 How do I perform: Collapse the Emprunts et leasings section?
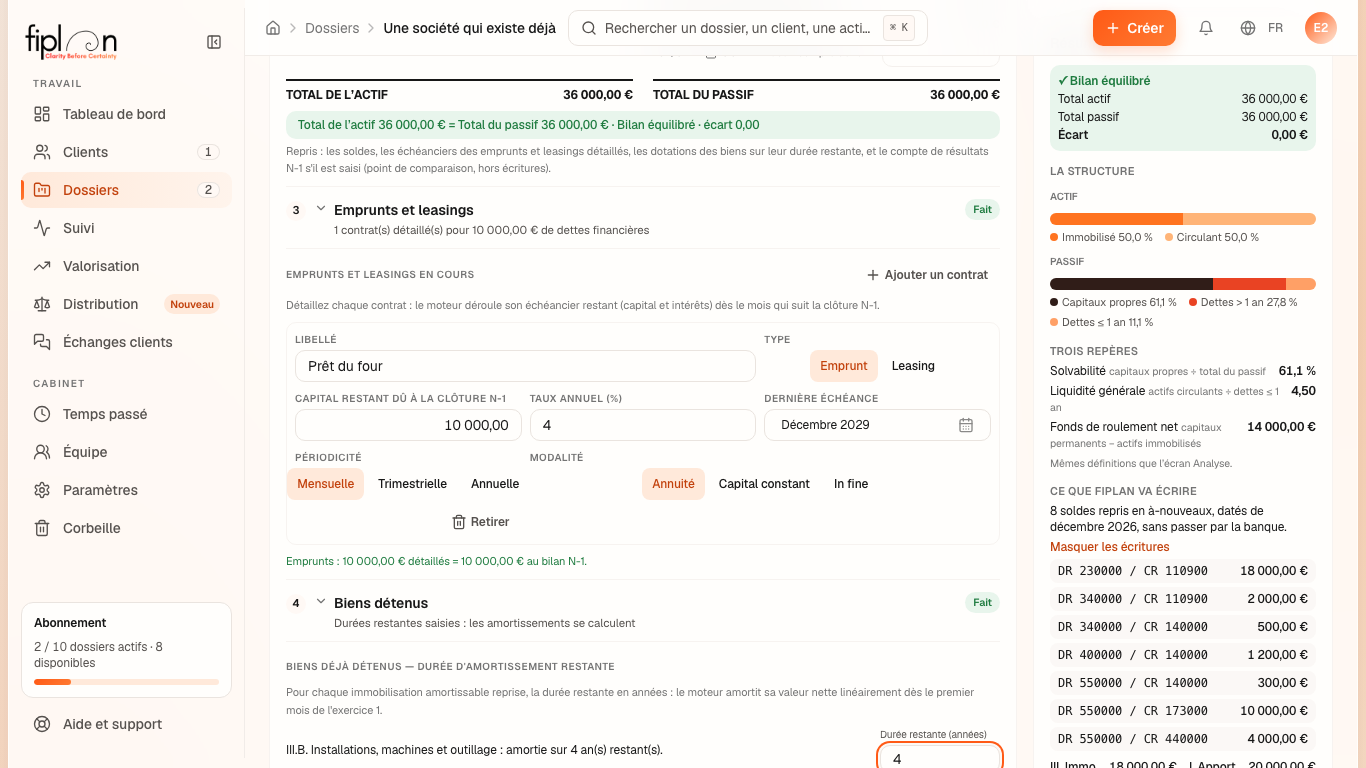pyautogui.click(x=321, y=209)
